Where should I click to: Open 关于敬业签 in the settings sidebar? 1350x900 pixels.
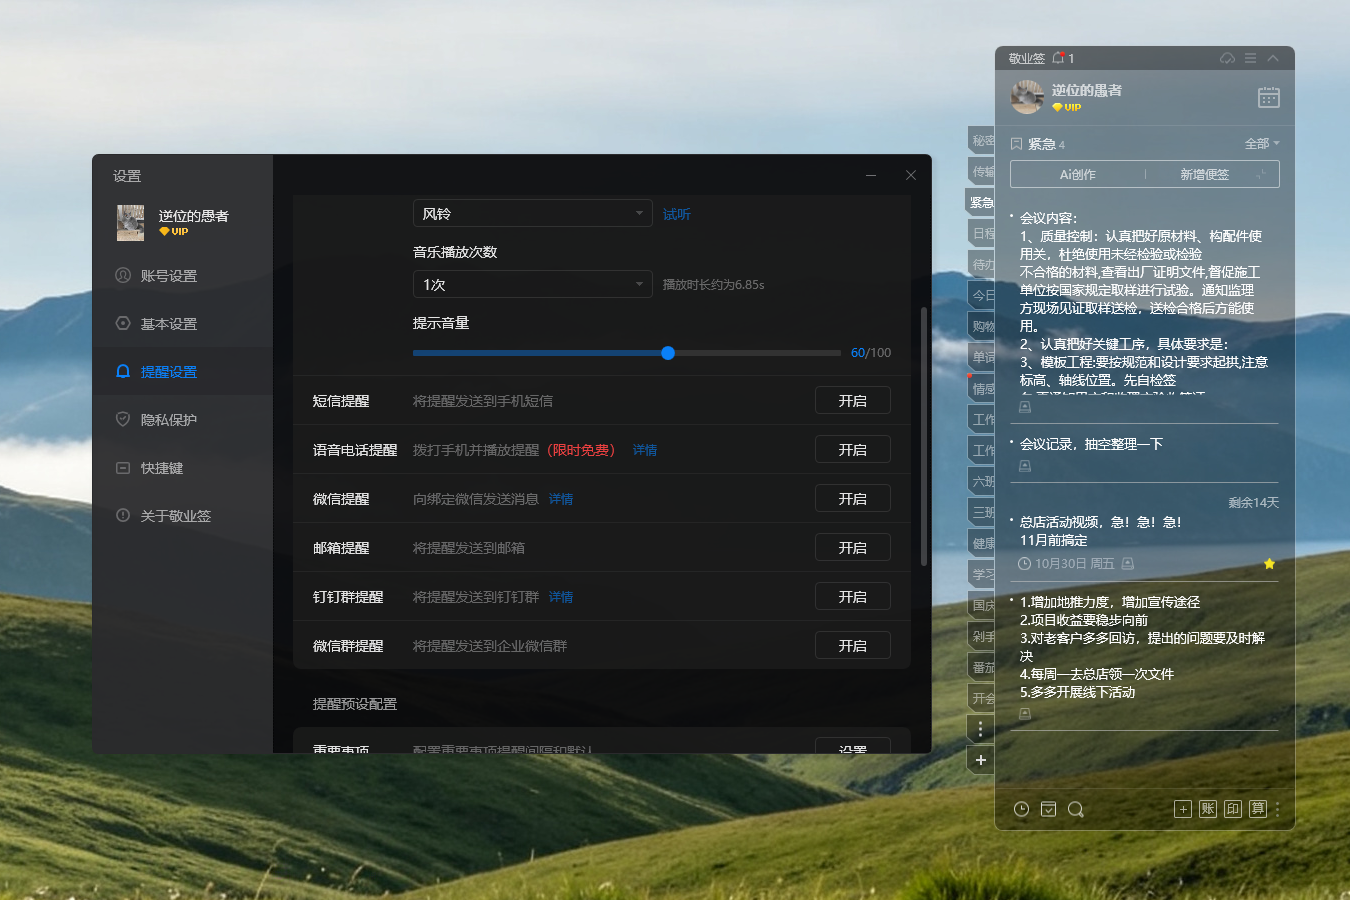tap(182, 516)
